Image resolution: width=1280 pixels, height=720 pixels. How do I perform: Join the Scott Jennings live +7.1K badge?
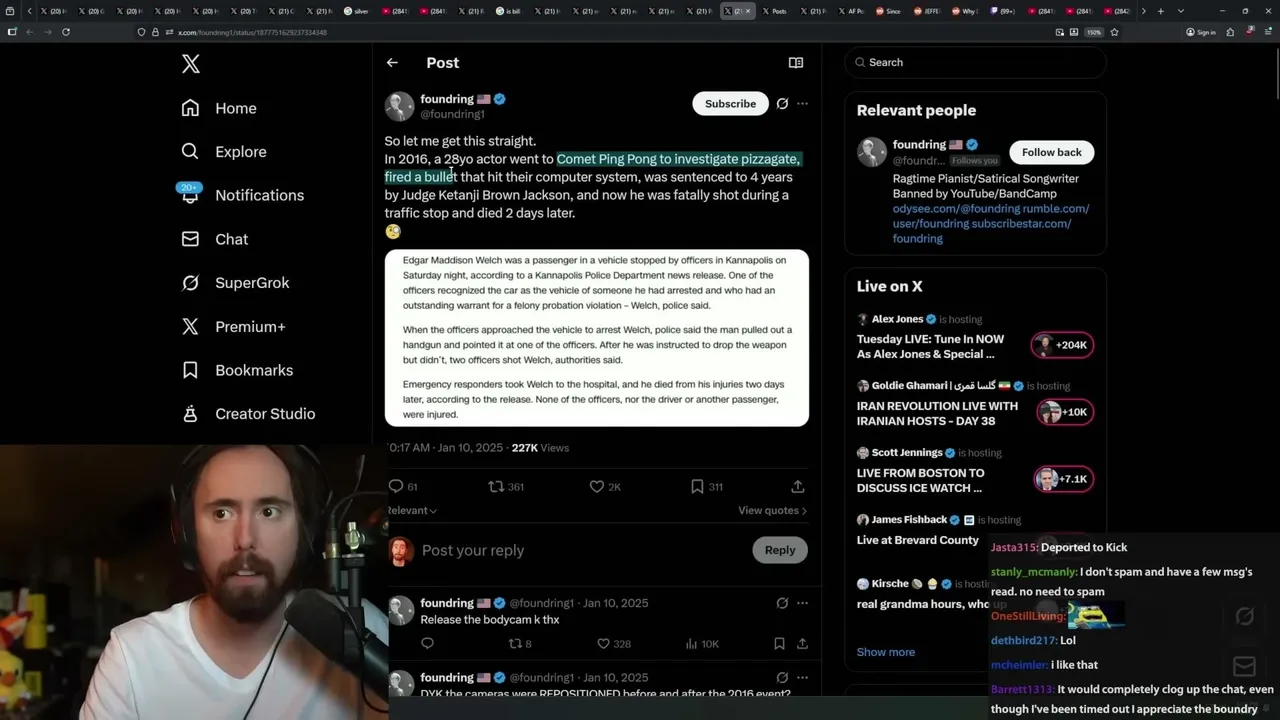(1064, 480)
